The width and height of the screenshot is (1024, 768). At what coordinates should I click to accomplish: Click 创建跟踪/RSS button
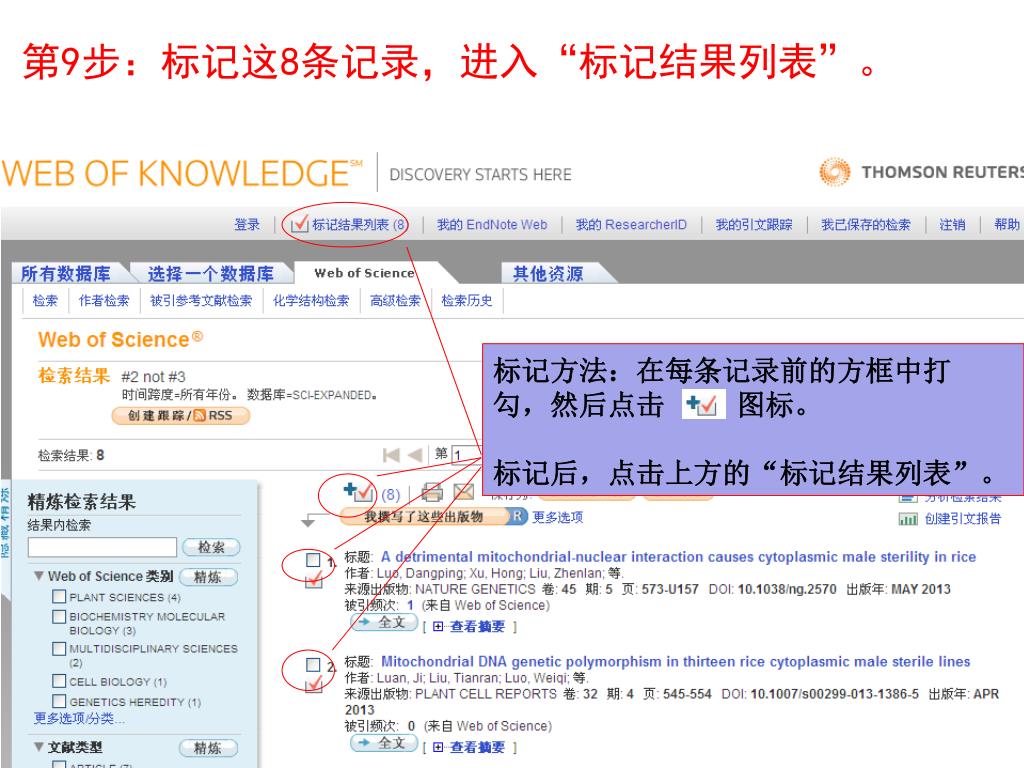(x=180, y=415)
